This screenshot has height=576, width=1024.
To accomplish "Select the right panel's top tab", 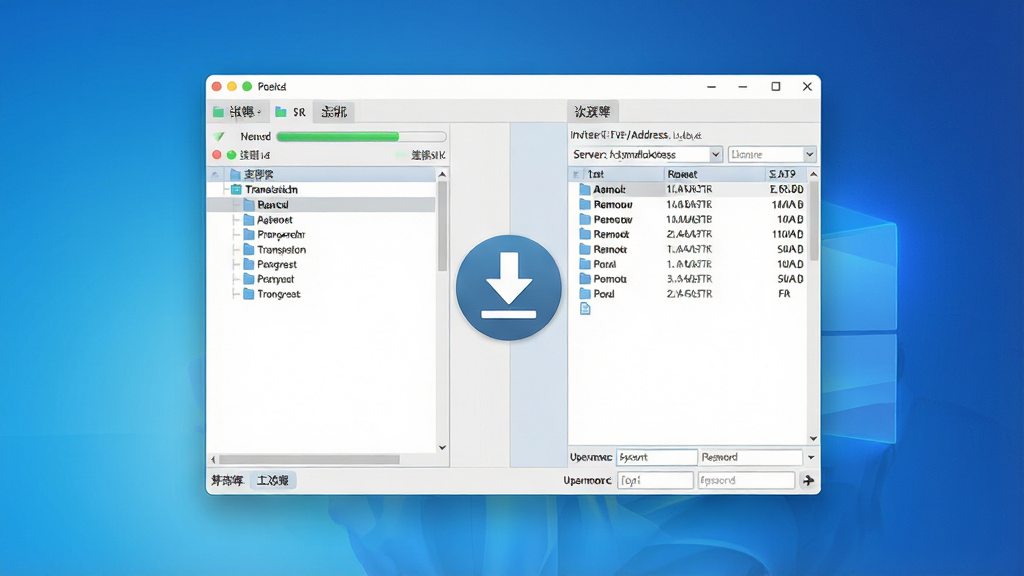I will tap(592, 112).
